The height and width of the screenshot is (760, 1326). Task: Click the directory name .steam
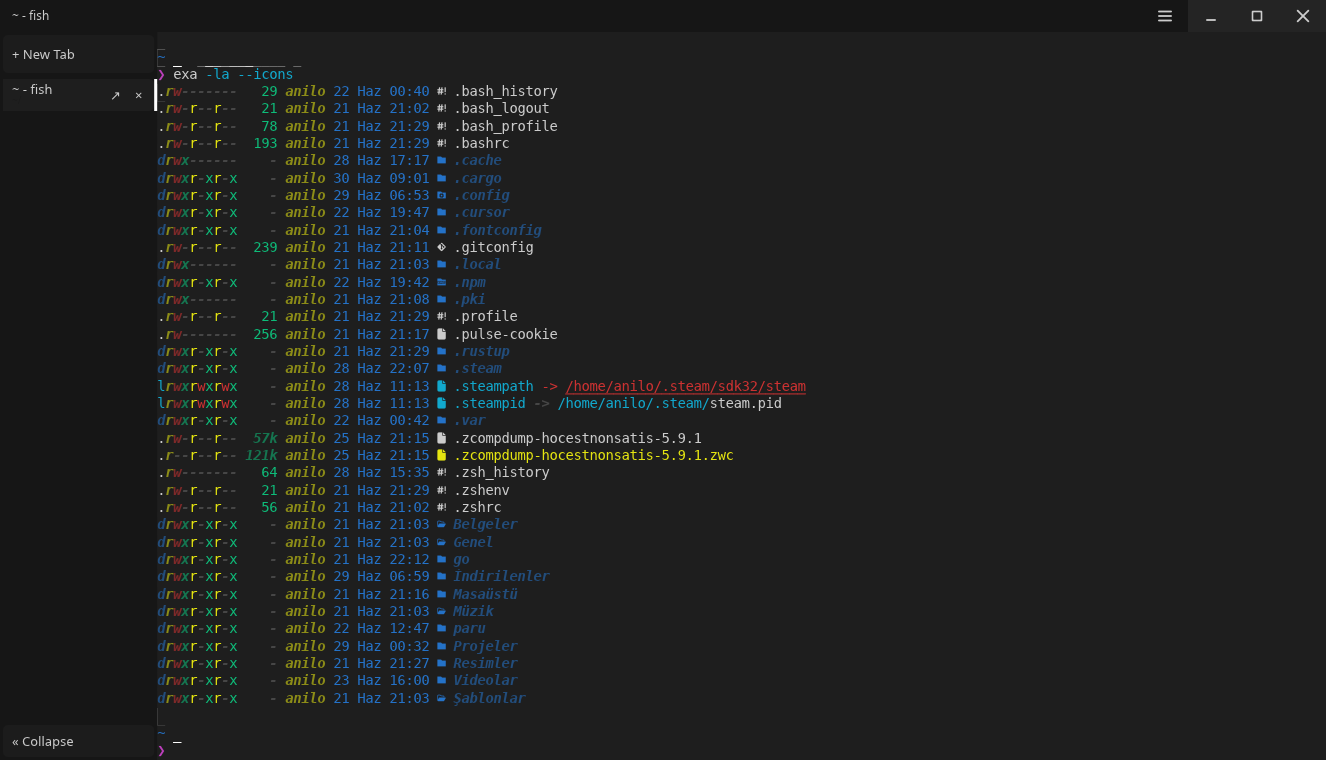(x=477, y=368)
